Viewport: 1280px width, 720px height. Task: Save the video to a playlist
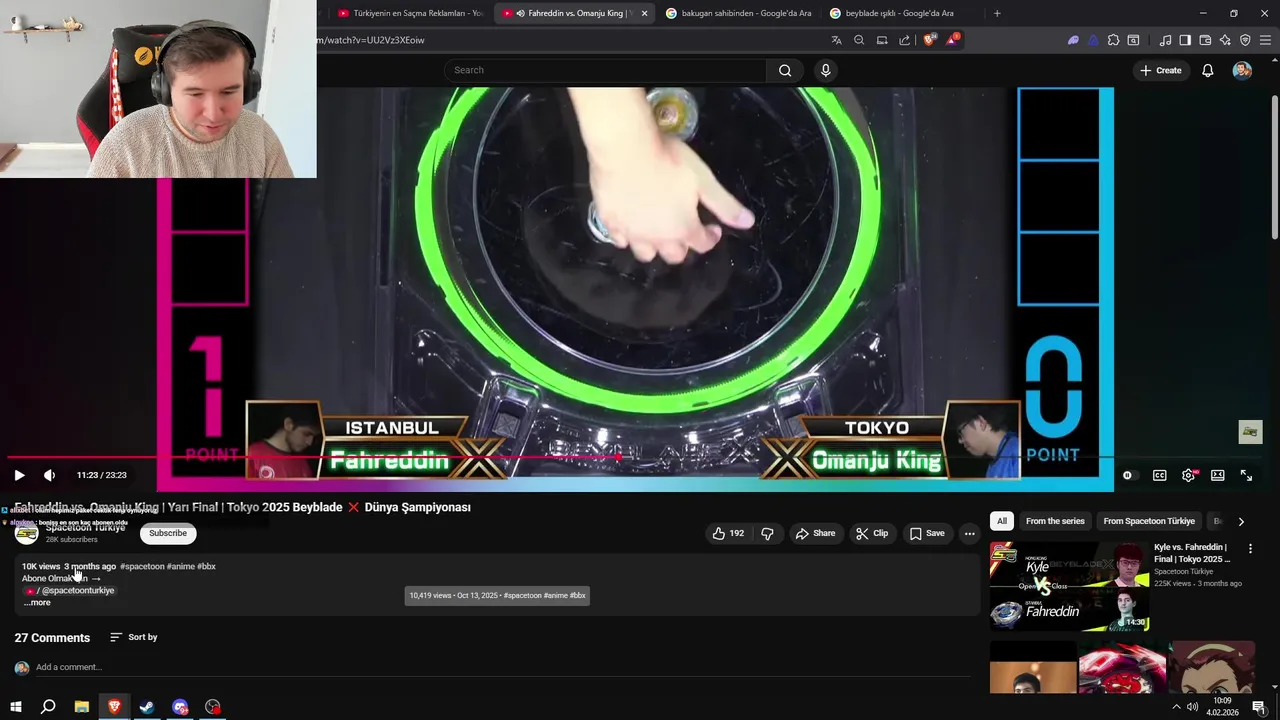pyautogui.click(x=927, y=533)
